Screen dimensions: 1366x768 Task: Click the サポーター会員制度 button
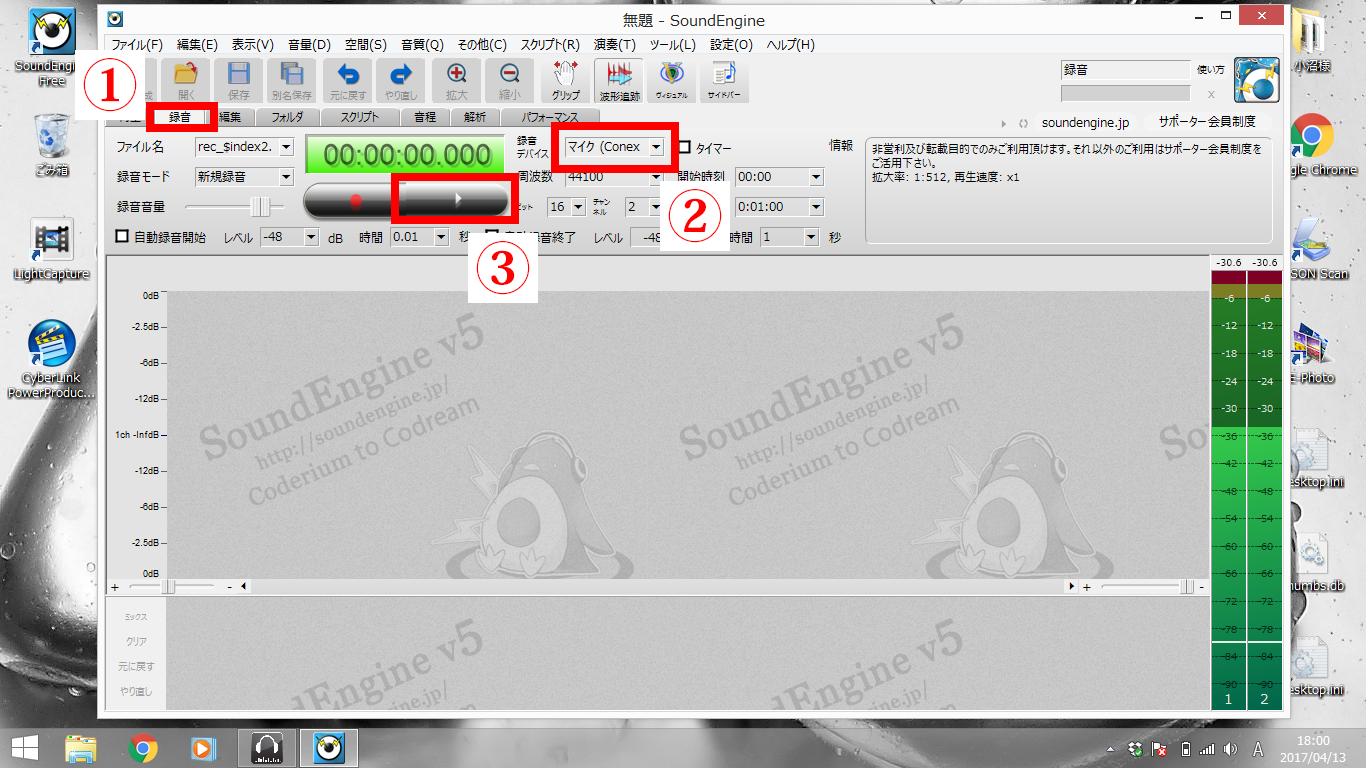1207,122
